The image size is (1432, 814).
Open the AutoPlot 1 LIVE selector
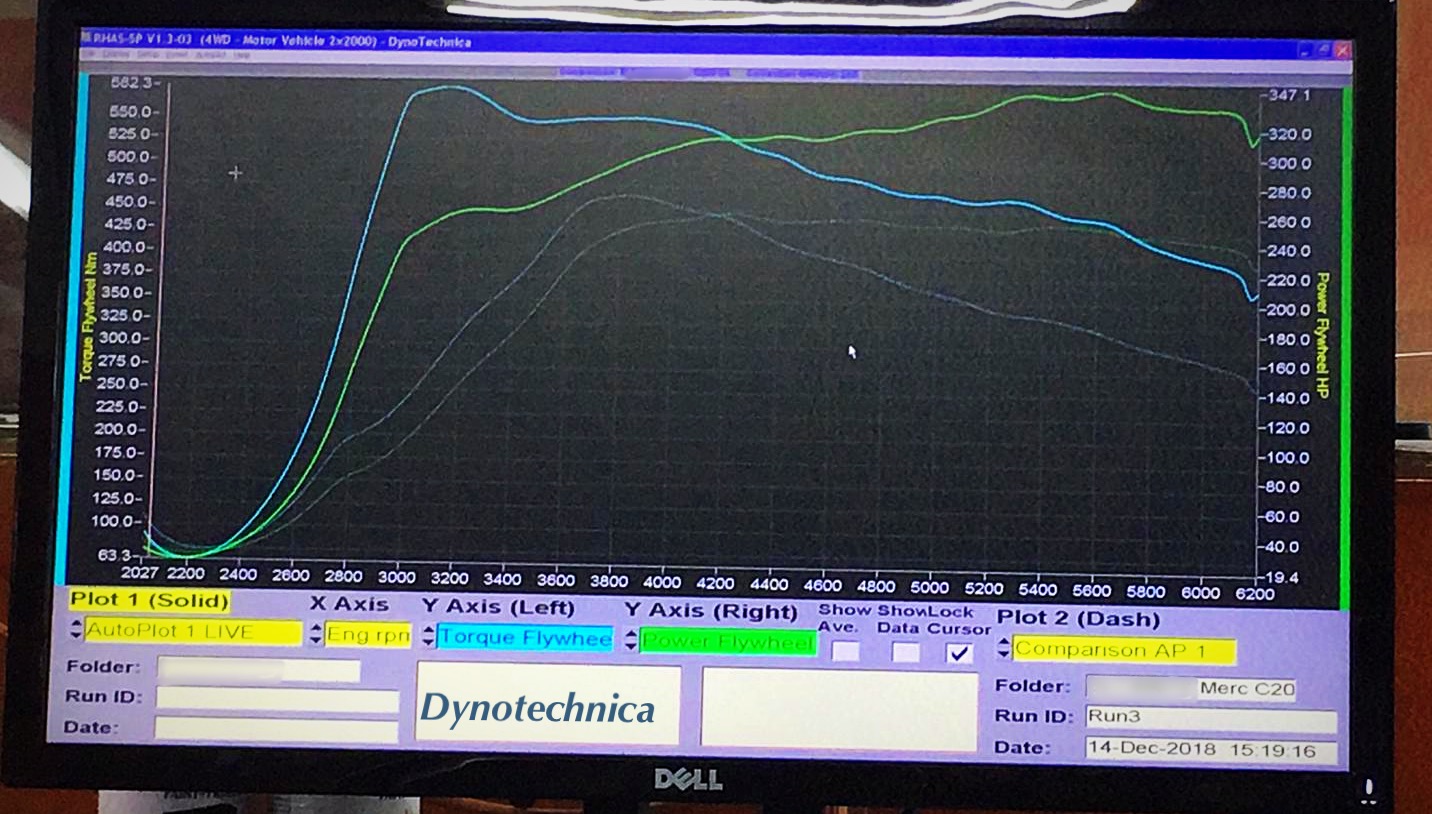[x=193, y=632]
